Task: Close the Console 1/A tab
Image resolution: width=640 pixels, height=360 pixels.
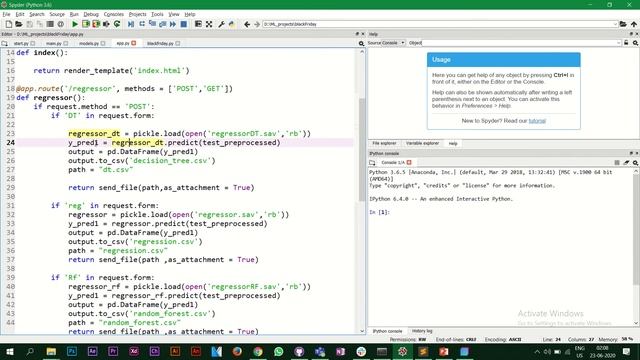Action: [x=409, y=162]
